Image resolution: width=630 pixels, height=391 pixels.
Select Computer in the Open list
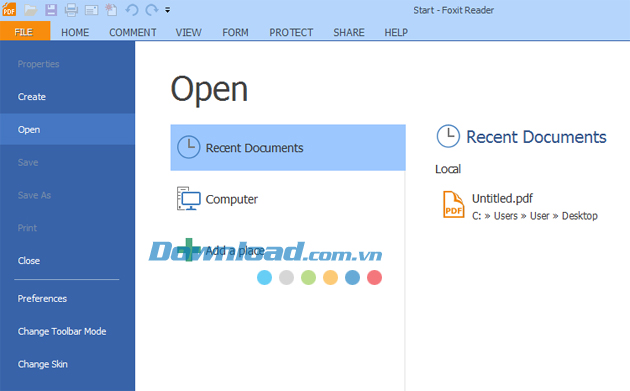(x=288, y=199)
